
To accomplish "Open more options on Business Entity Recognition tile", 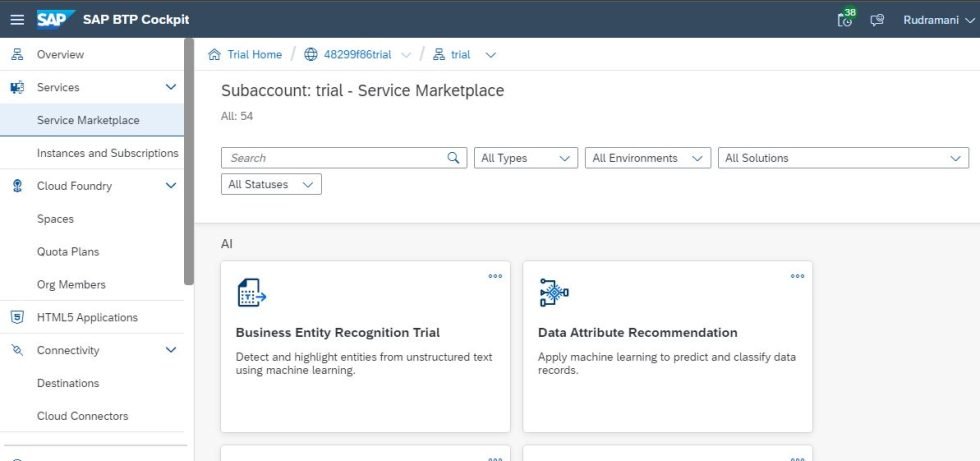I will [495, 276].
